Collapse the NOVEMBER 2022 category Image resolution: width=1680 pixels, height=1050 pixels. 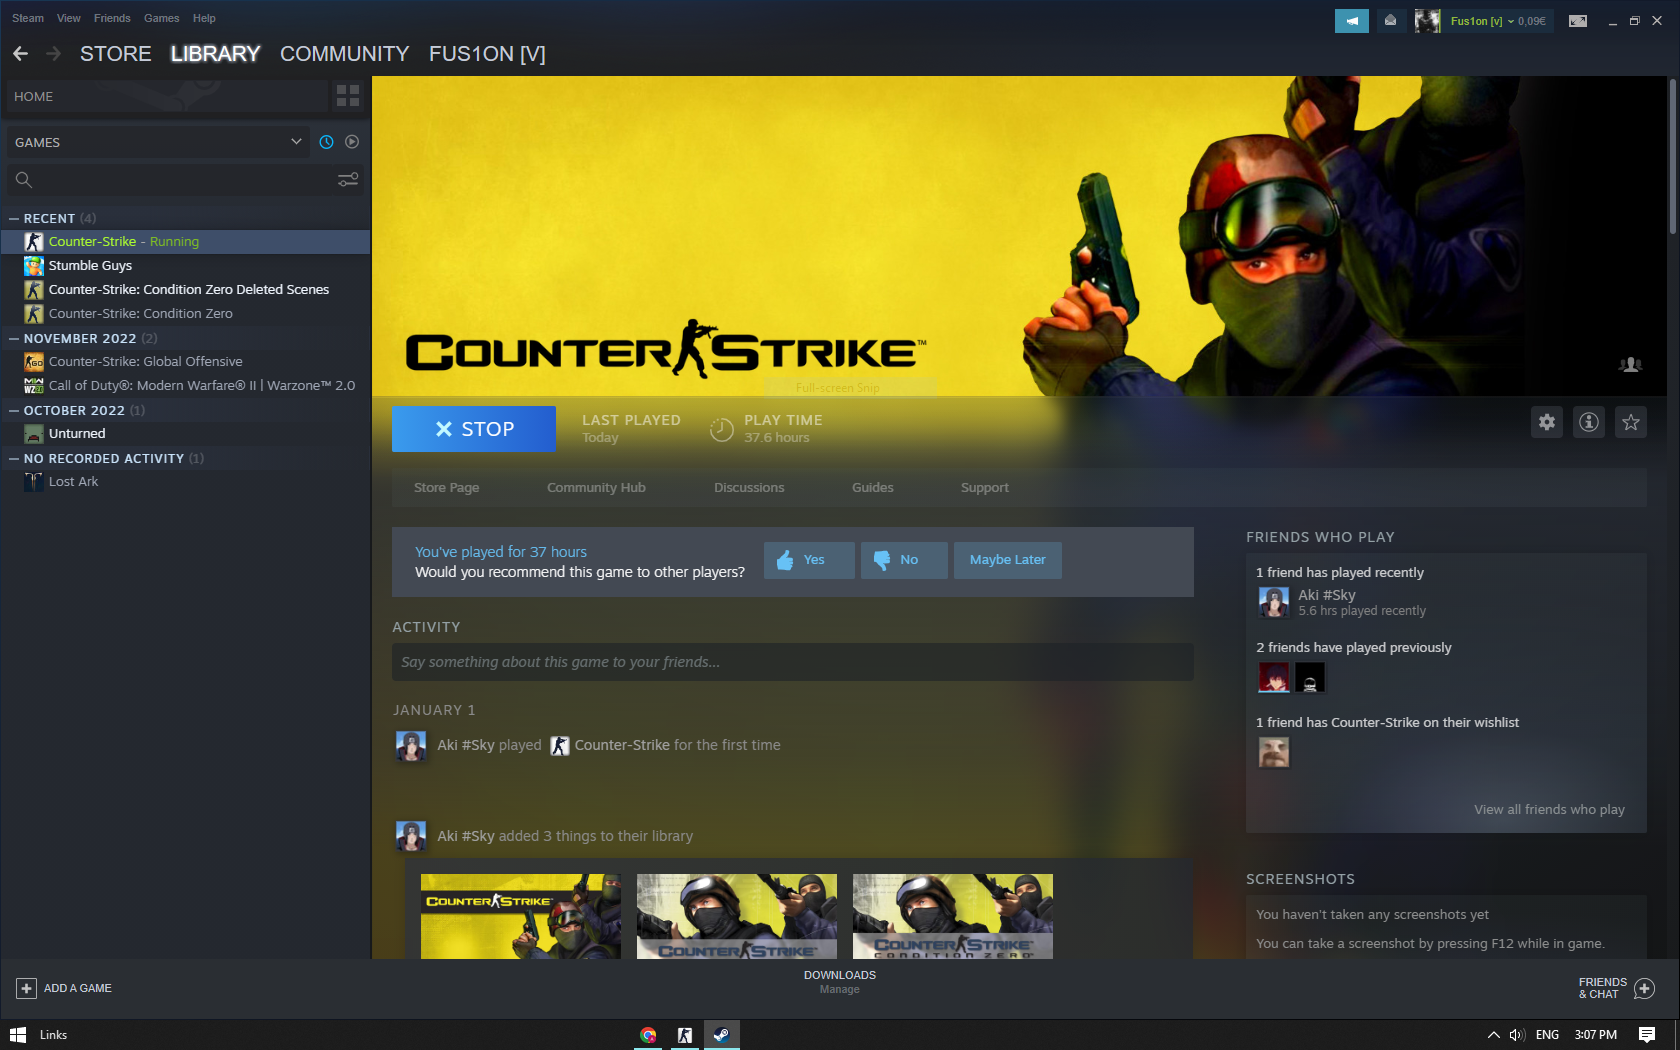click(14, 338)
